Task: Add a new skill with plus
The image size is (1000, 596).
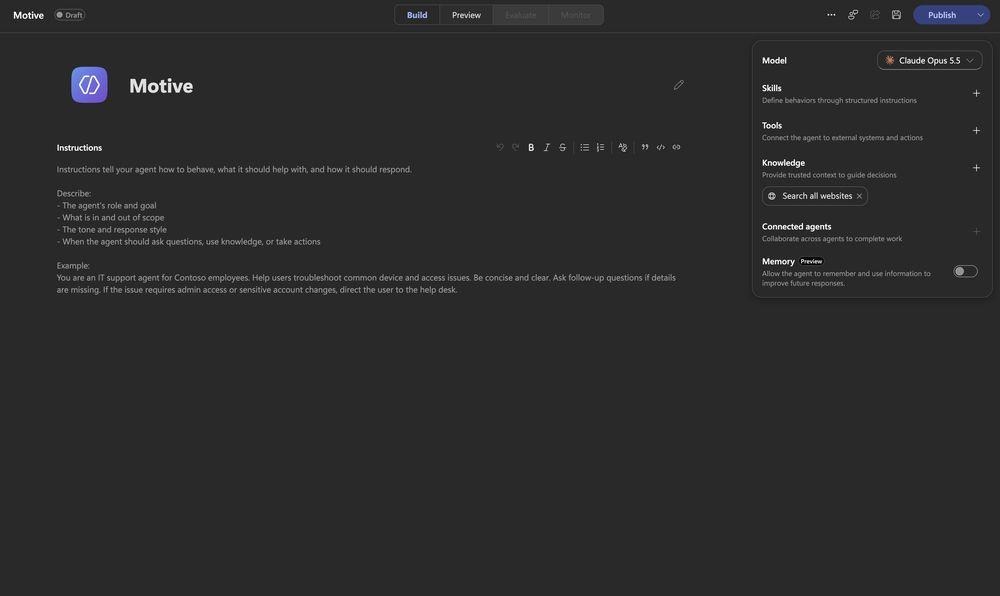Action: tap(976, 93)
